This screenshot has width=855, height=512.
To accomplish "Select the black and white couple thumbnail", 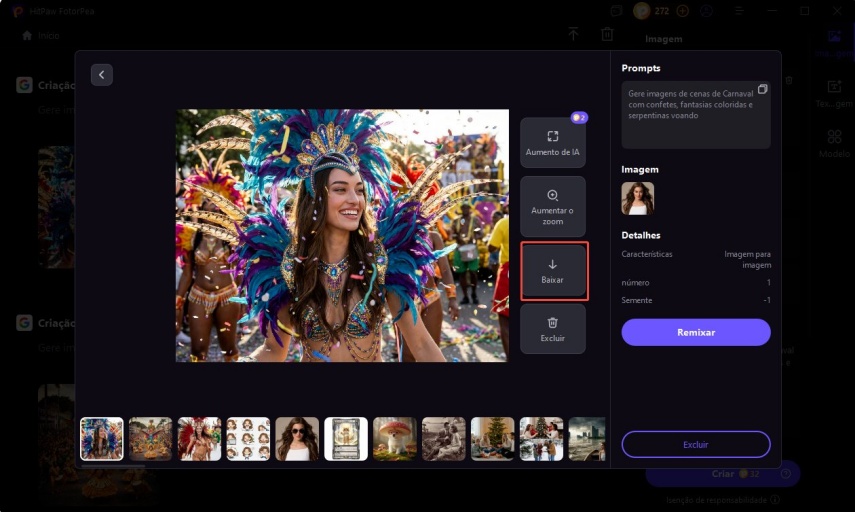I will point(444,439).
